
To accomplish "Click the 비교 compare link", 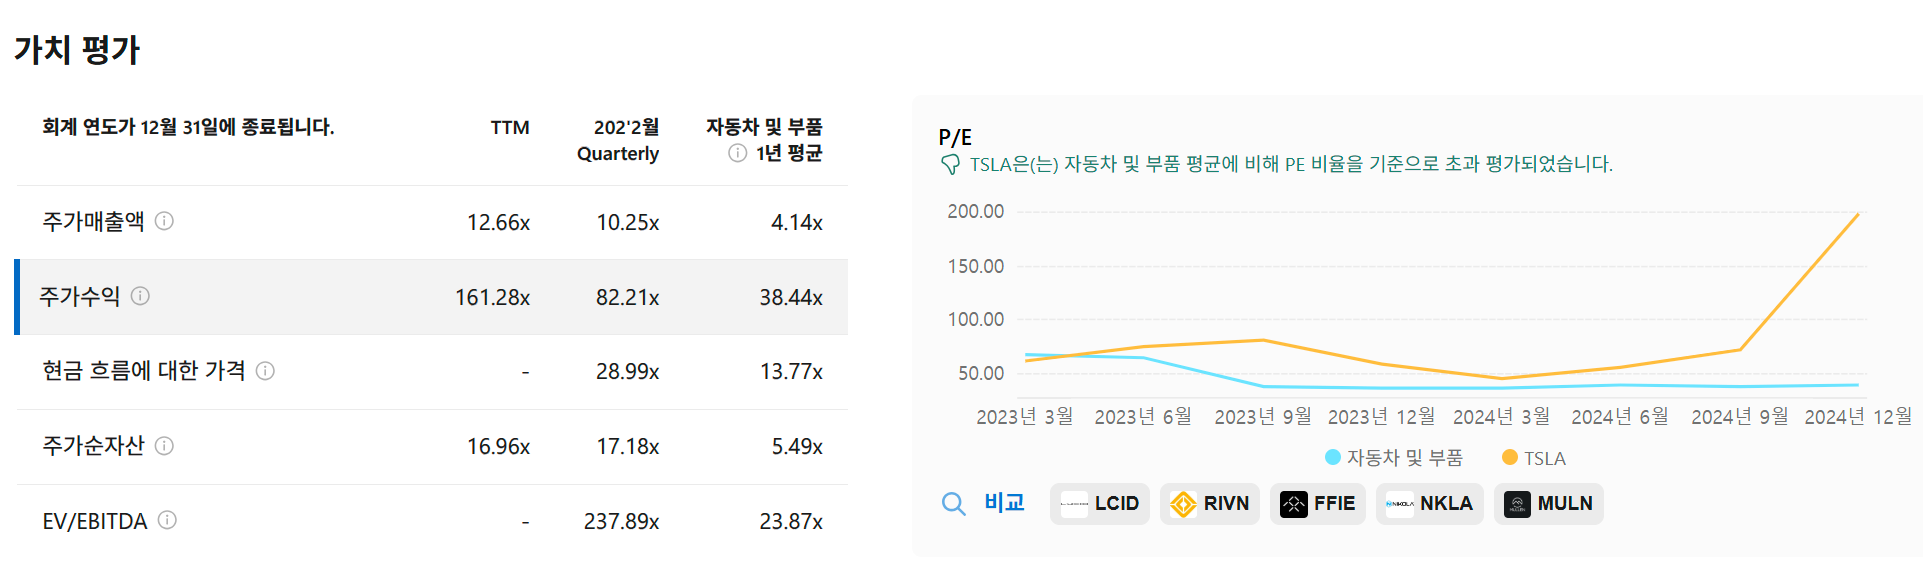I will click(1005, 503).
